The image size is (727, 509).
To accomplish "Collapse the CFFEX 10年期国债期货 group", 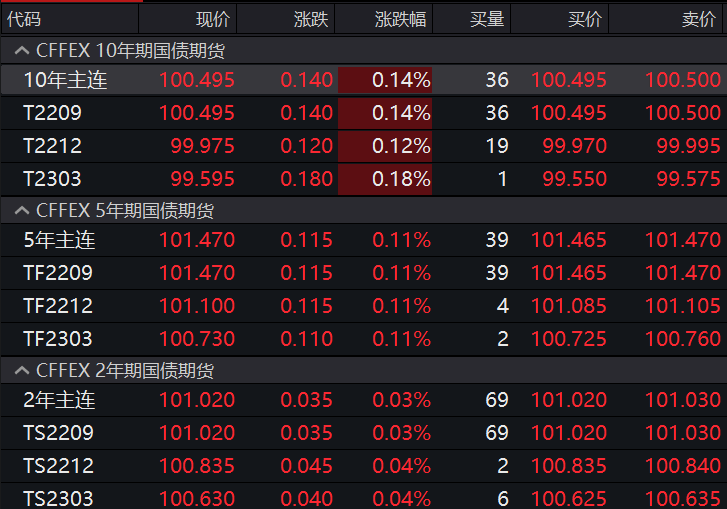I will [20, 49].
